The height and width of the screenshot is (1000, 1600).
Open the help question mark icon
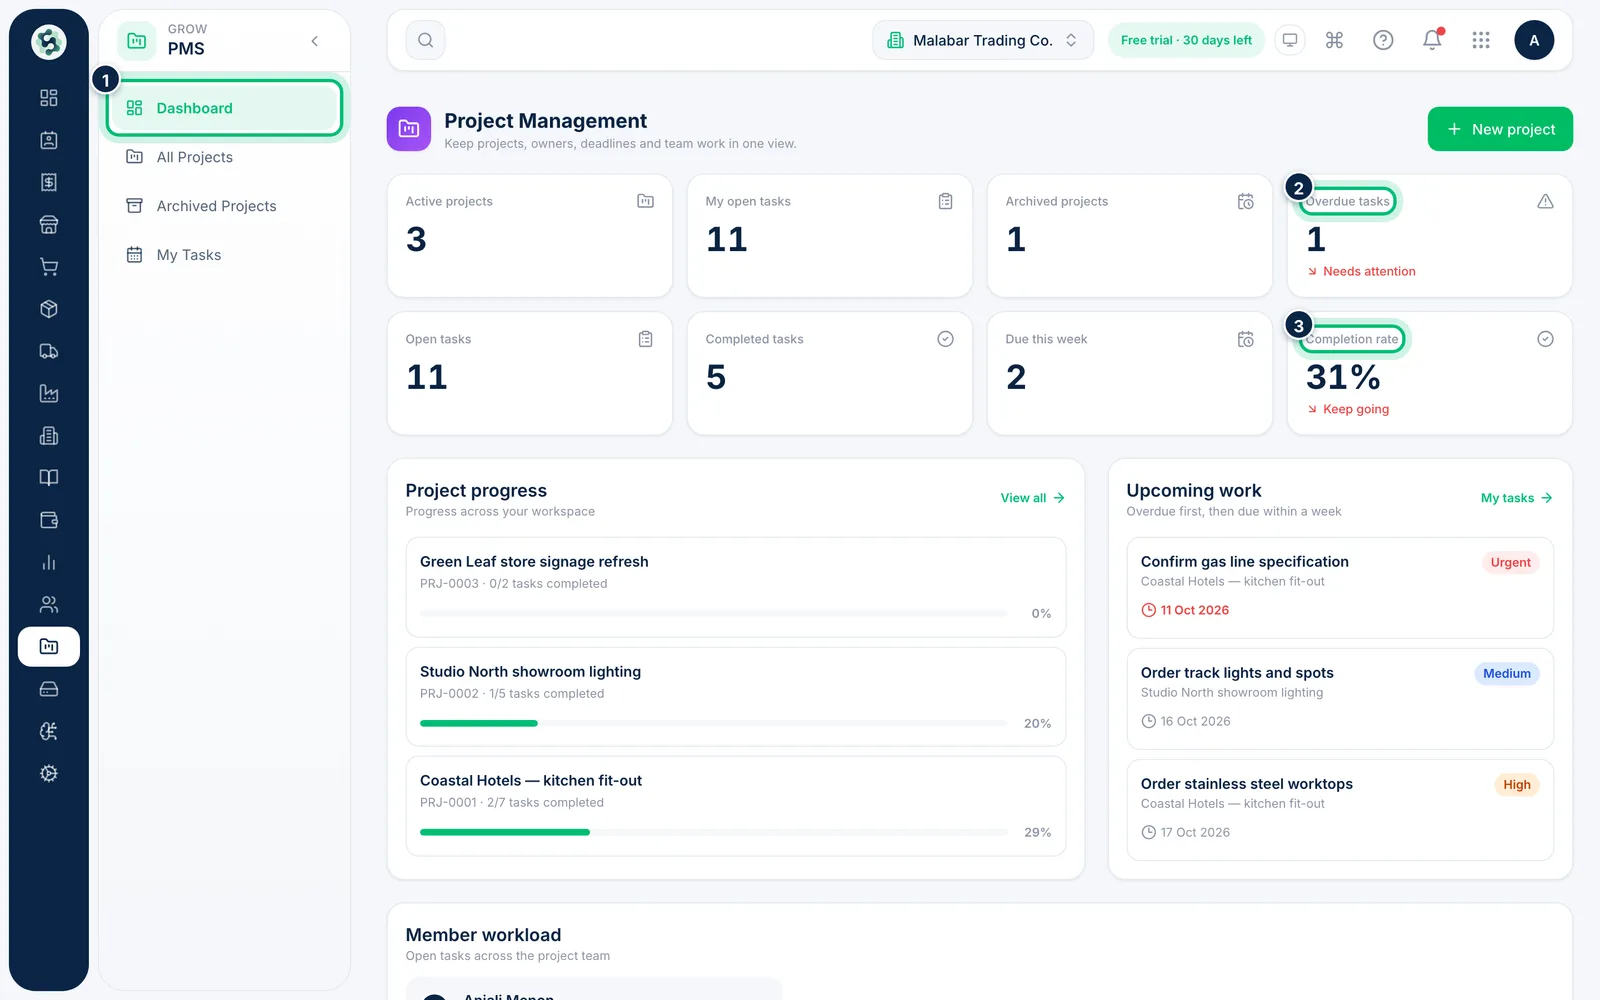(1383, 40)
